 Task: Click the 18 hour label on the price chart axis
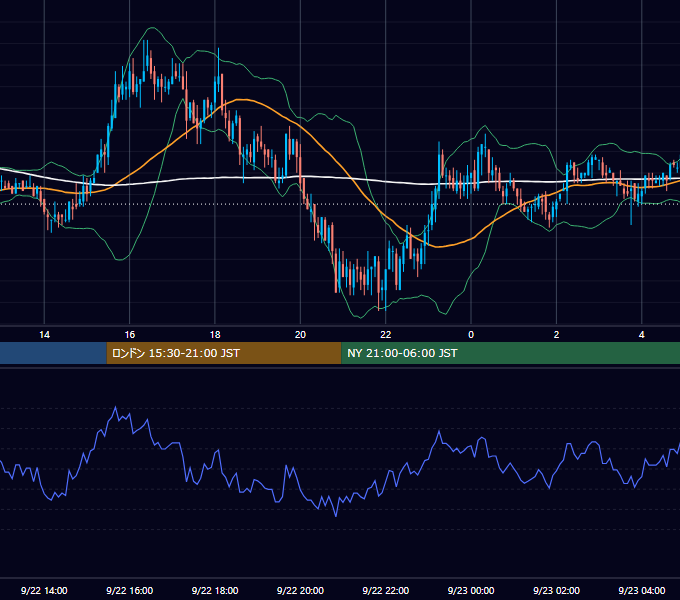coord(215,335)
